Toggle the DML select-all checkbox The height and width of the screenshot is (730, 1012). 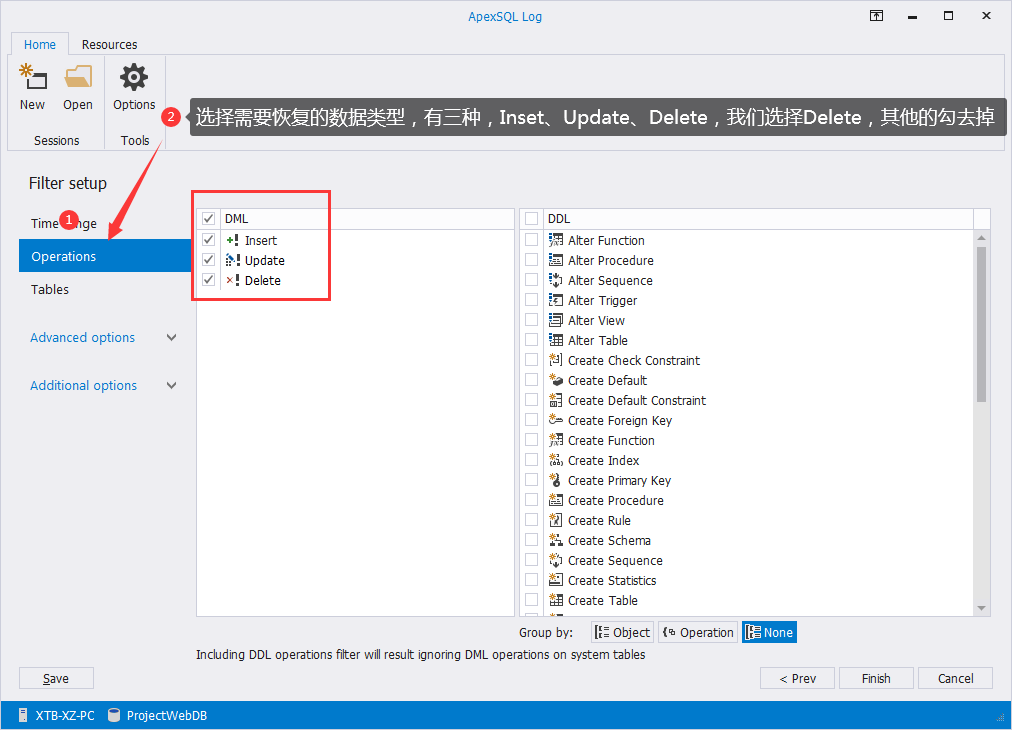[x=208, y=219]
